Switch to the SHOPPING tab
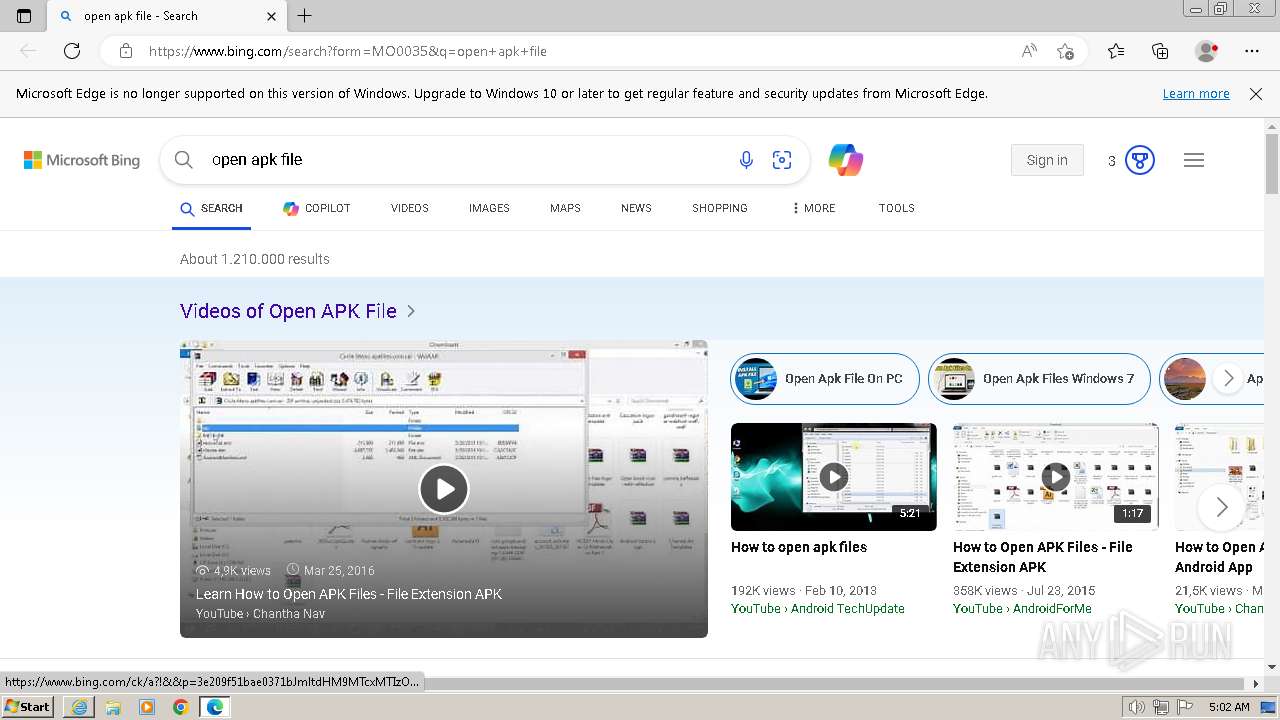The height and width of the screenshot is (720, 1280). 720,208
